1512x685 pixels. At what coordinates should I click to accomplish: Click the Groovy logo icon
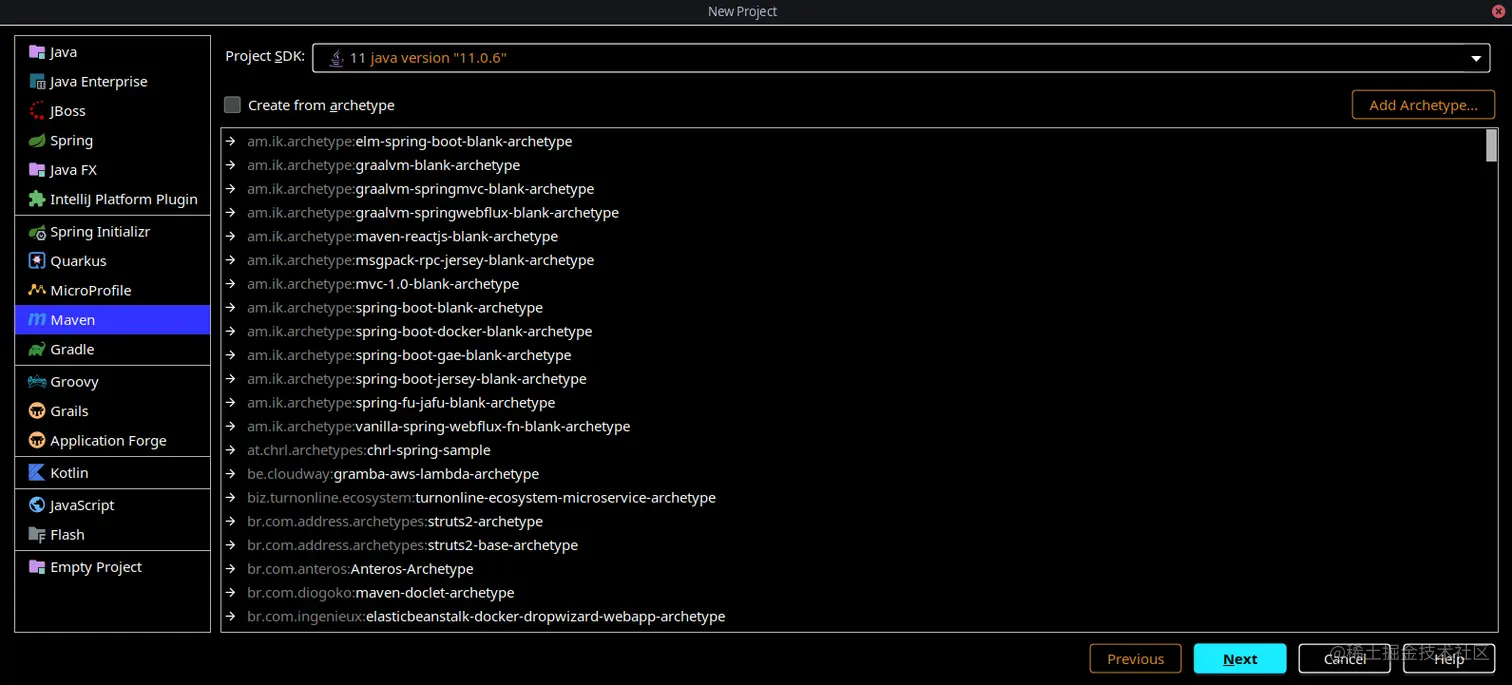coord(37,382)
